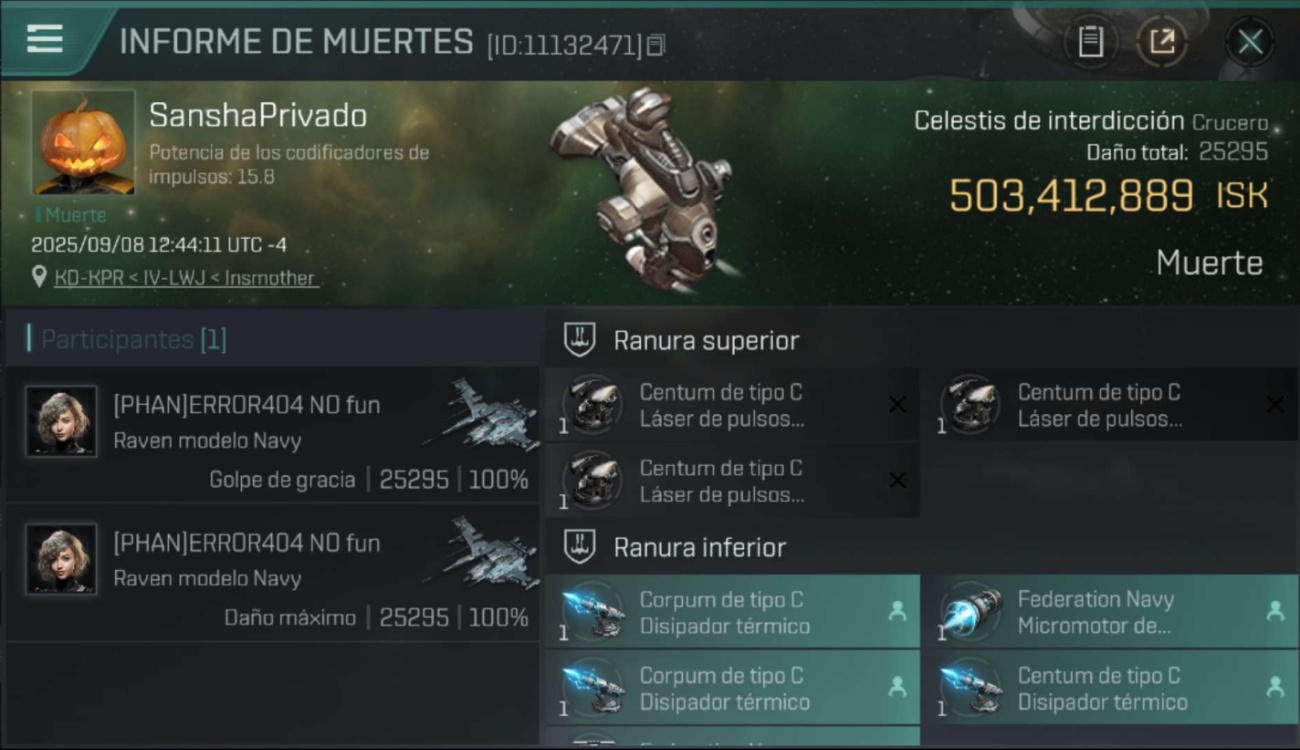Open the Participantes [1] section
The width and height of the screenshot is (1300, 750).
[x=133, y=339]
